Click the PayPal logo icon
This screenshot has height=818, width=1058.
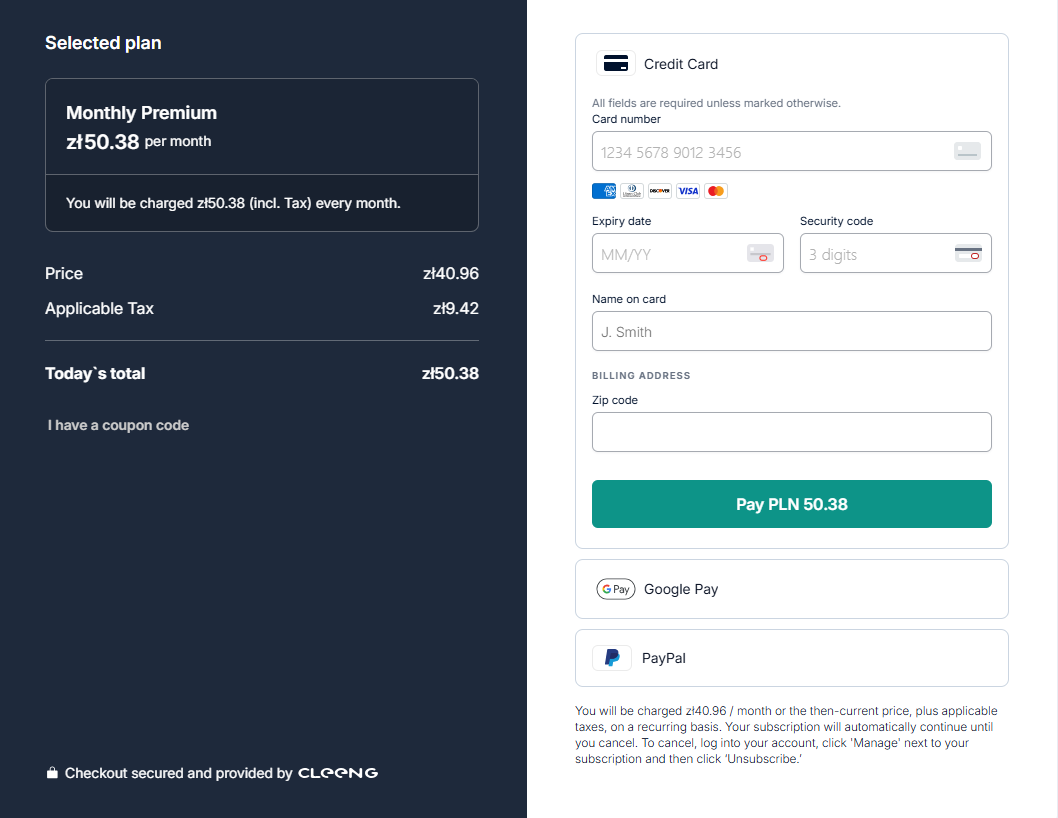(612, 658)
